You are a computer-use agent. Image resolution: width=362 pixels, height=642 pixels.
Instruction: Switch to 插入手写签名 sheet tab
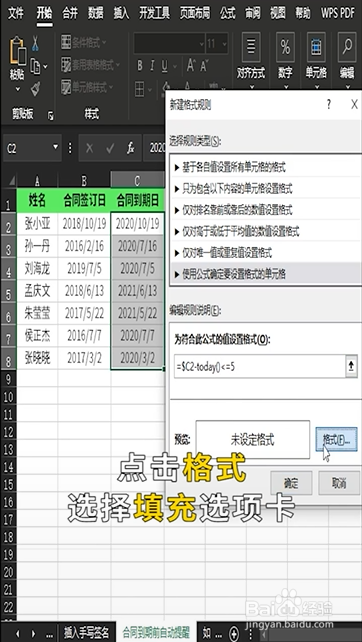[86, 632]
